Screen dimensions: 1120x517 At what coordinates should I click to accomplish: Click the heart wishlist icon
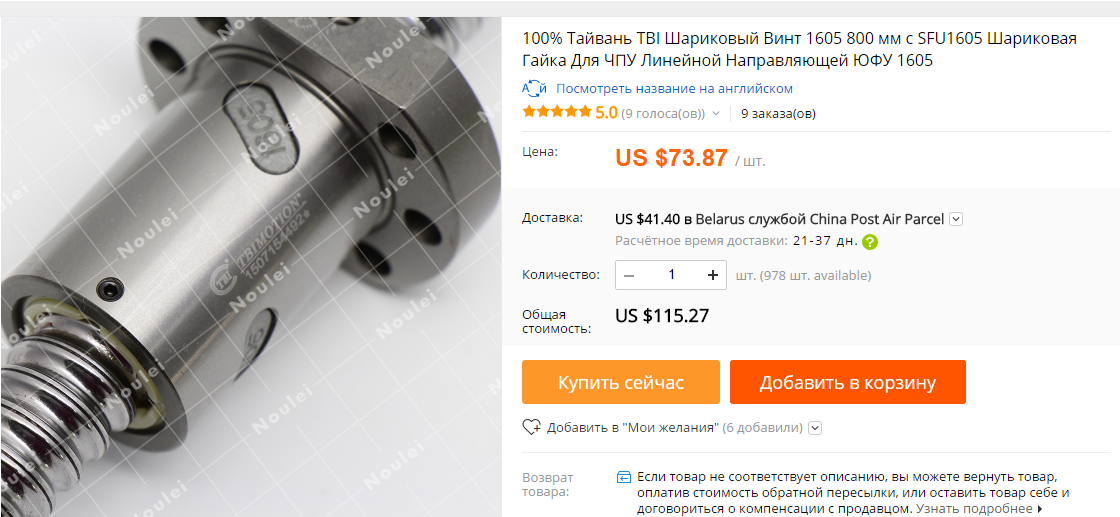pos(531,428)
